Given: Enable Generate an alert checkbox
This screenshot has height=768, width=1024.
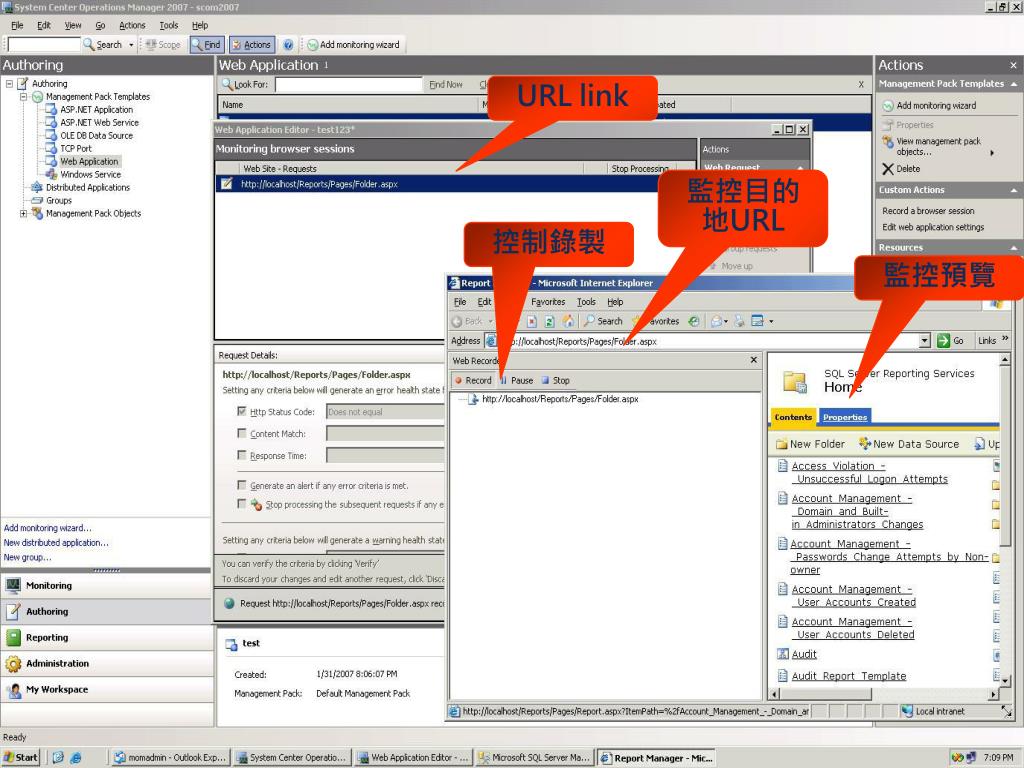Looking at the screenshot, I should (242, 485).
